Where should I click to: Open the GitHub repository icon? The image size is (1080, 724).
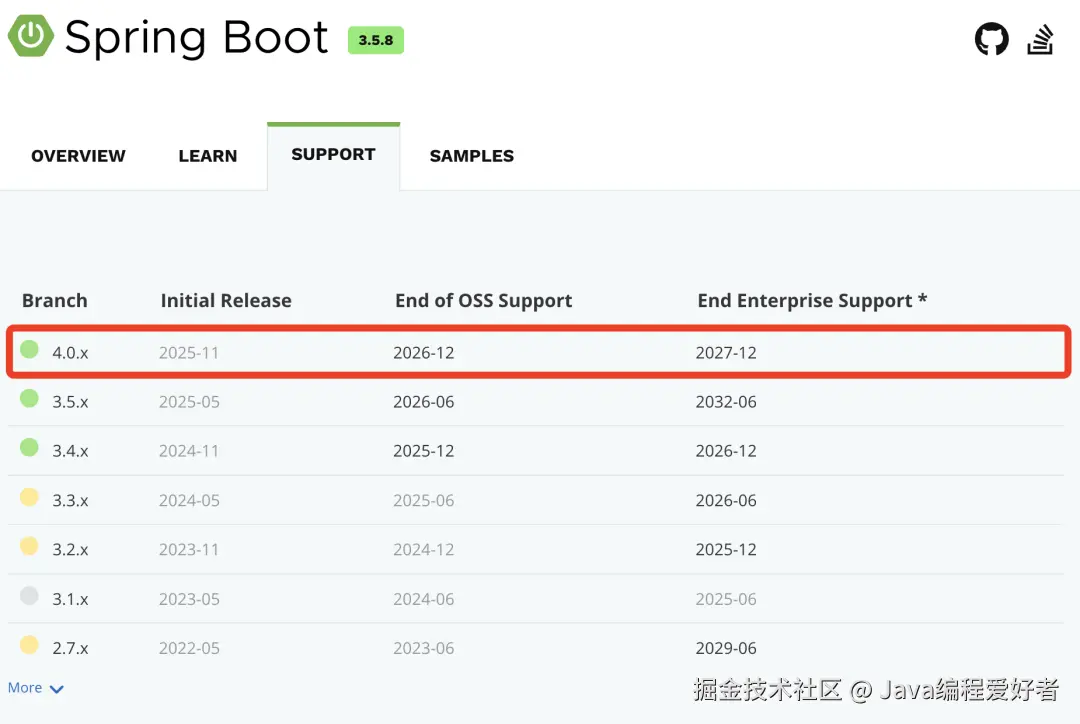click(x=991, y=40)
